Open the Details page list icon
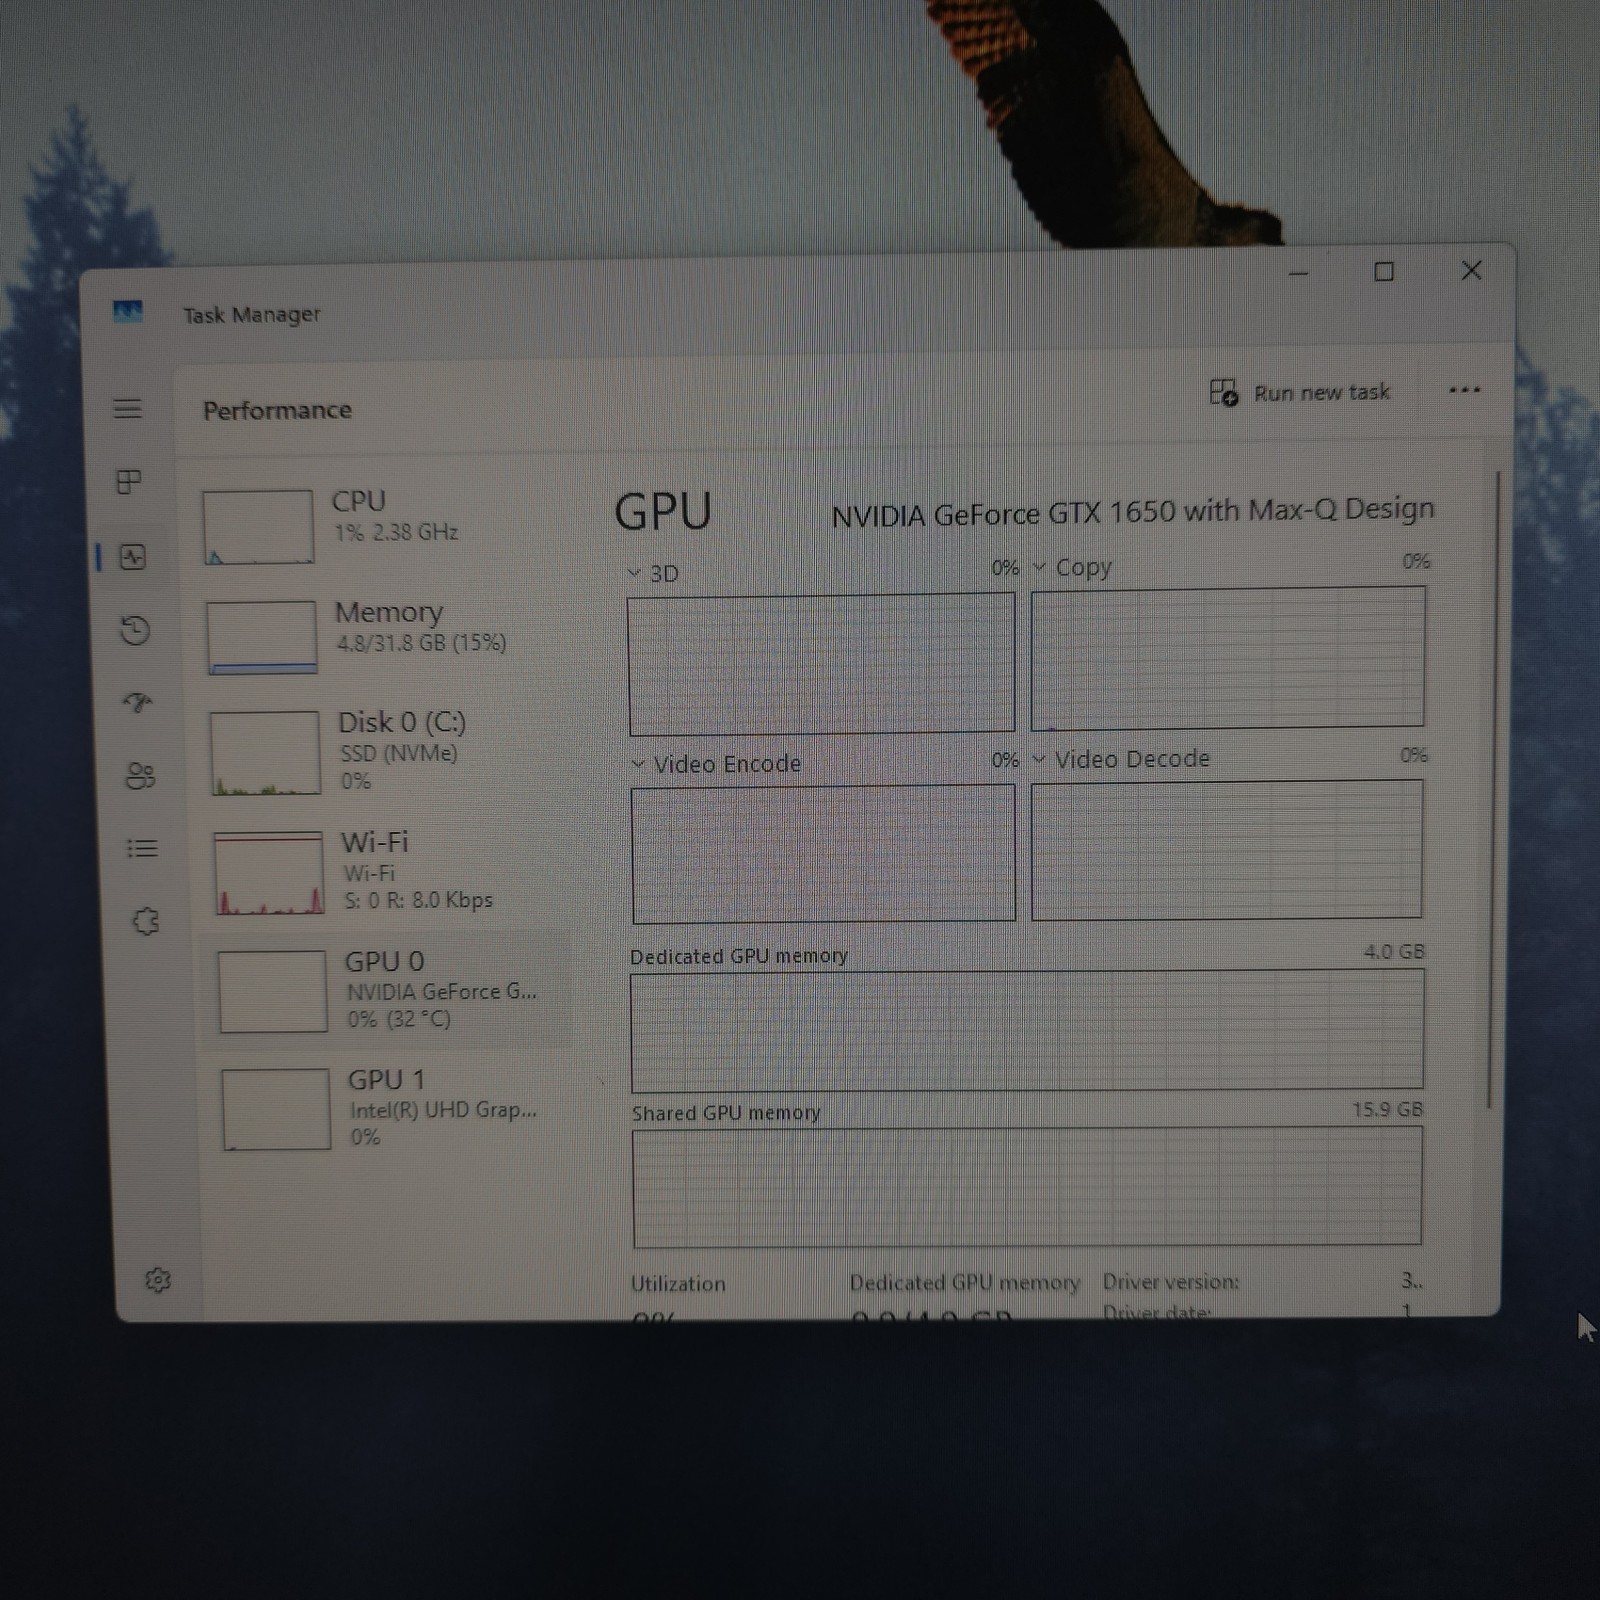 point(142,849)
